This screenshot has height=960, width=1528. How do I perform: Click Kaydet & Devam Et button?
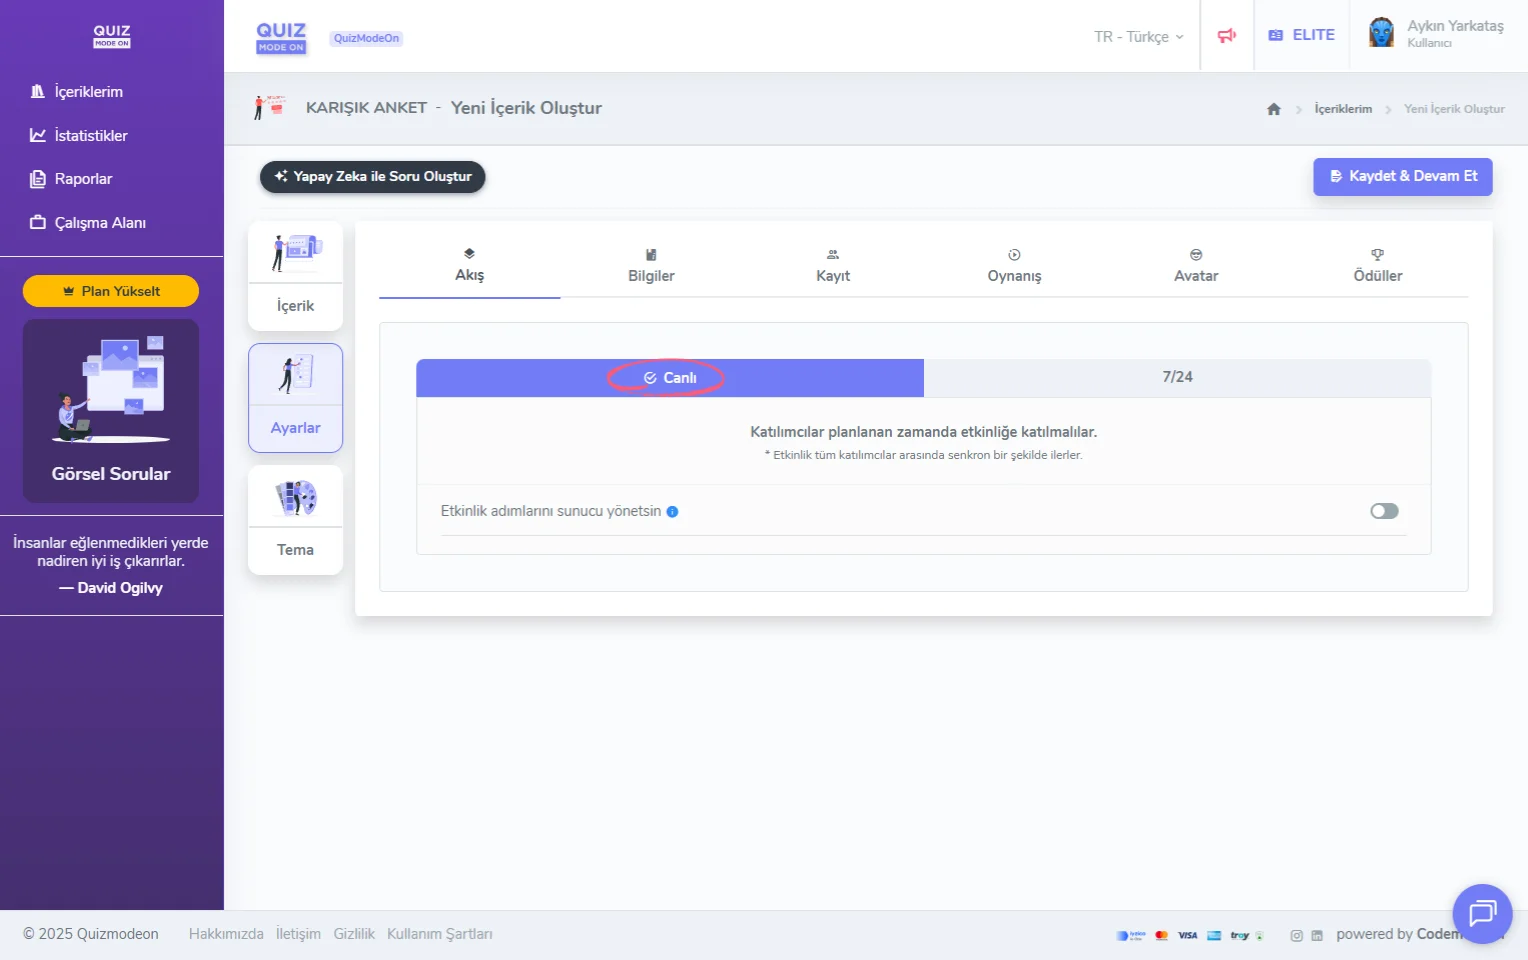1402,176
